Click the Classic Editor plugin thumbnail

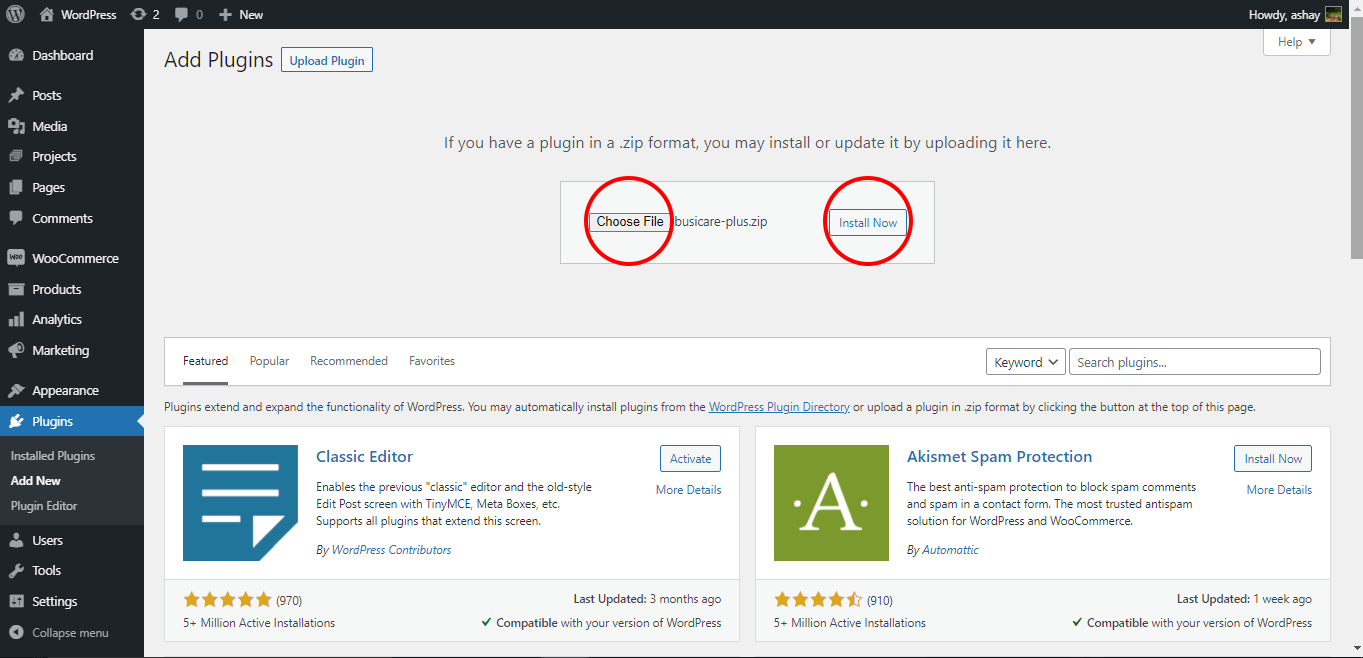point(240,503)
